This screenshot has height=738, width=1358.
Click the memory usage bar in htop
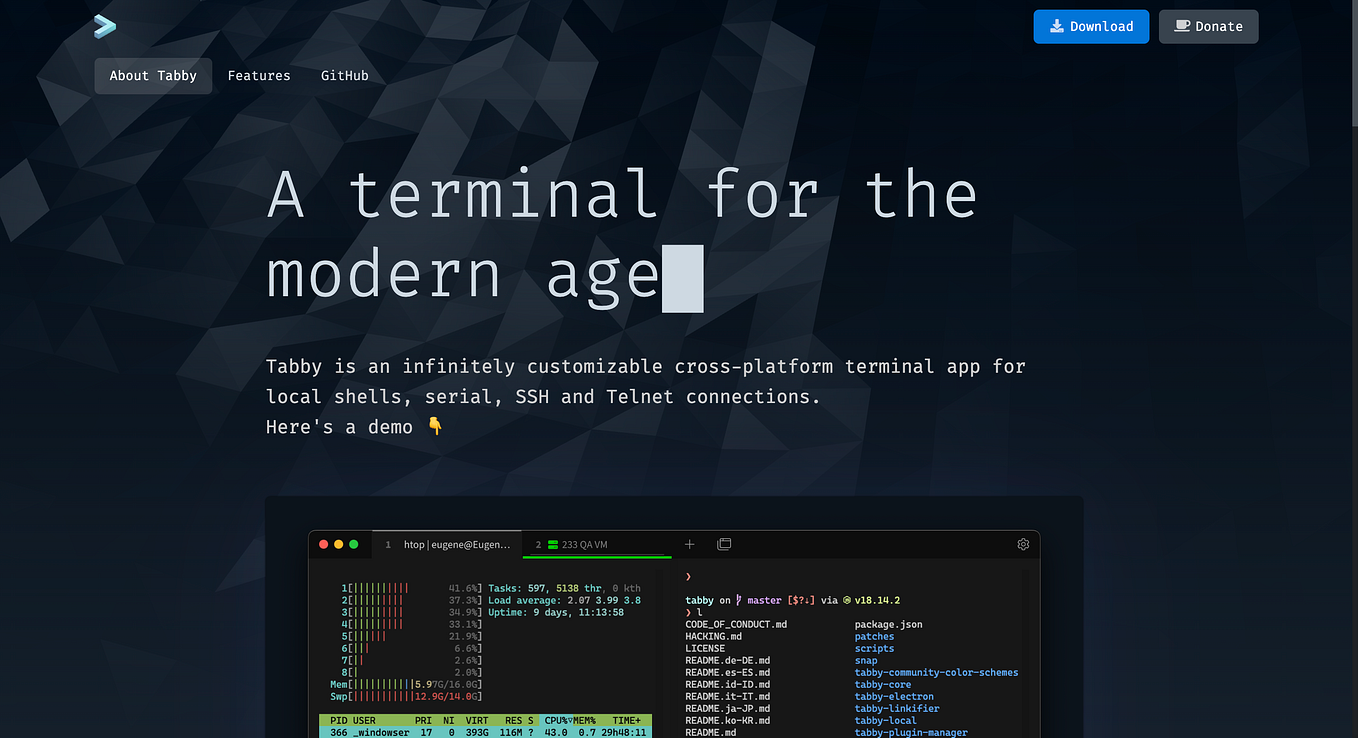(x=385, y=684)
